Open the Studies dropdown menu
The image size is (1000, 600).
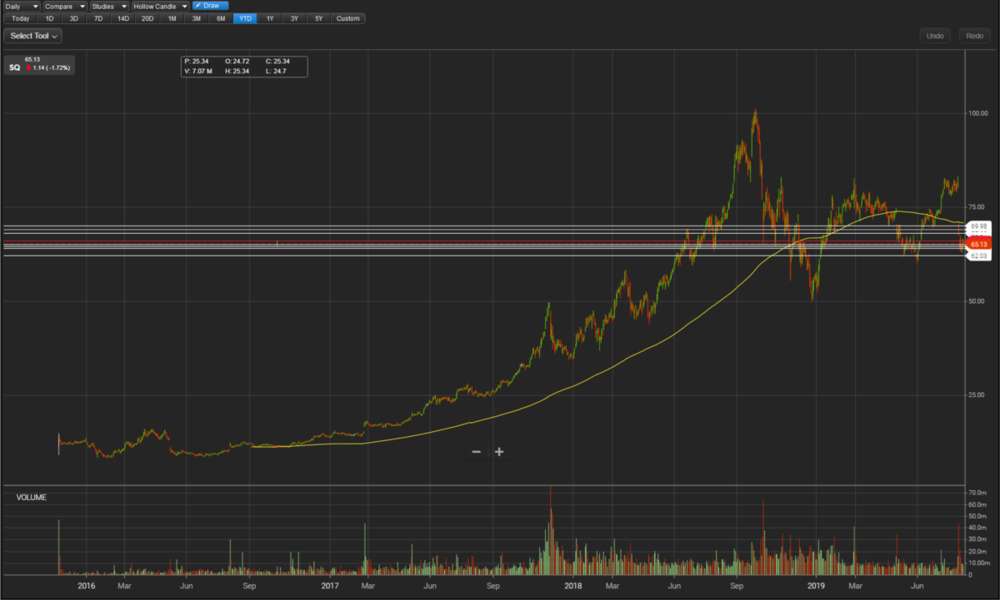pos(109,6)
